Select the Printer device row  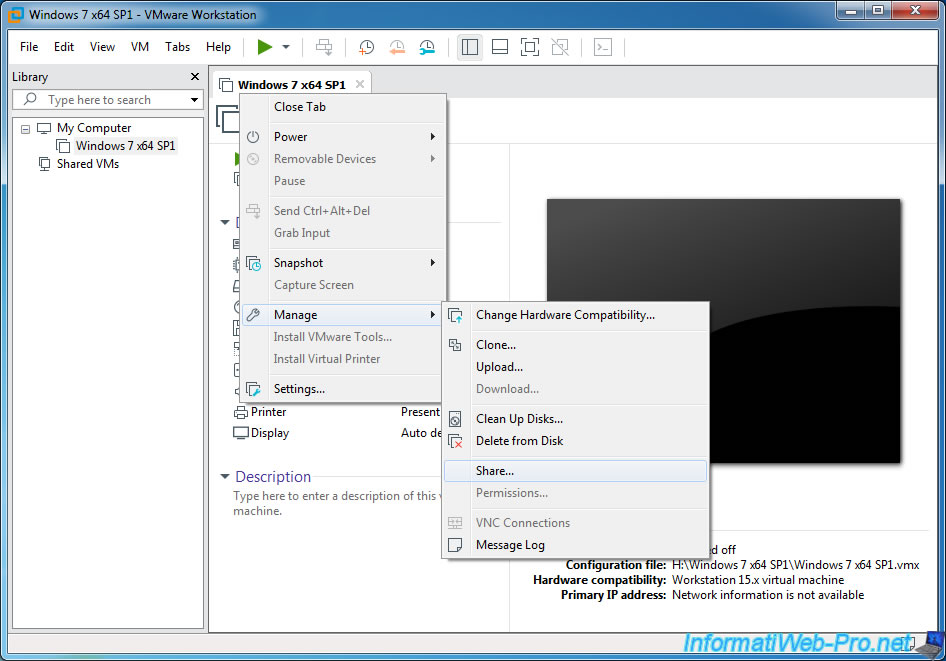click(337, 412)
